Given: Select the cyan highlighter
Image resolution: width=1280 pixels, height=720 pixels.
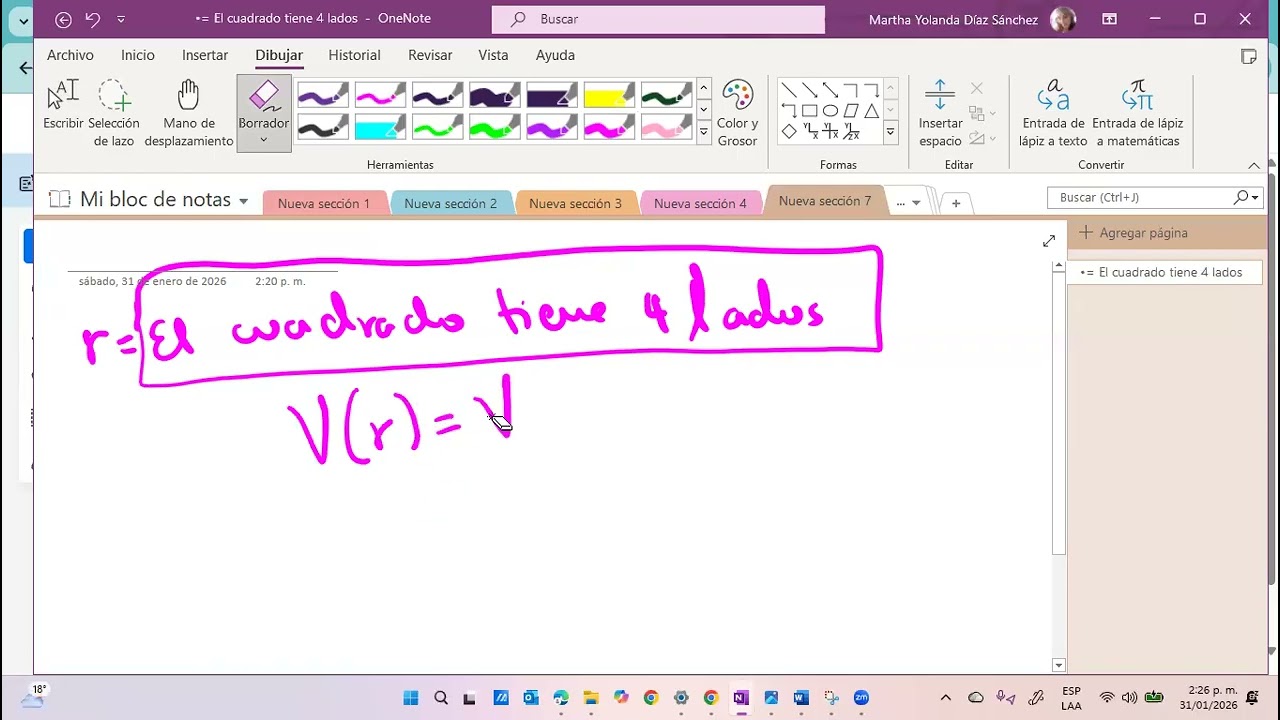Looking at the screenshot, I should (380, 127).
